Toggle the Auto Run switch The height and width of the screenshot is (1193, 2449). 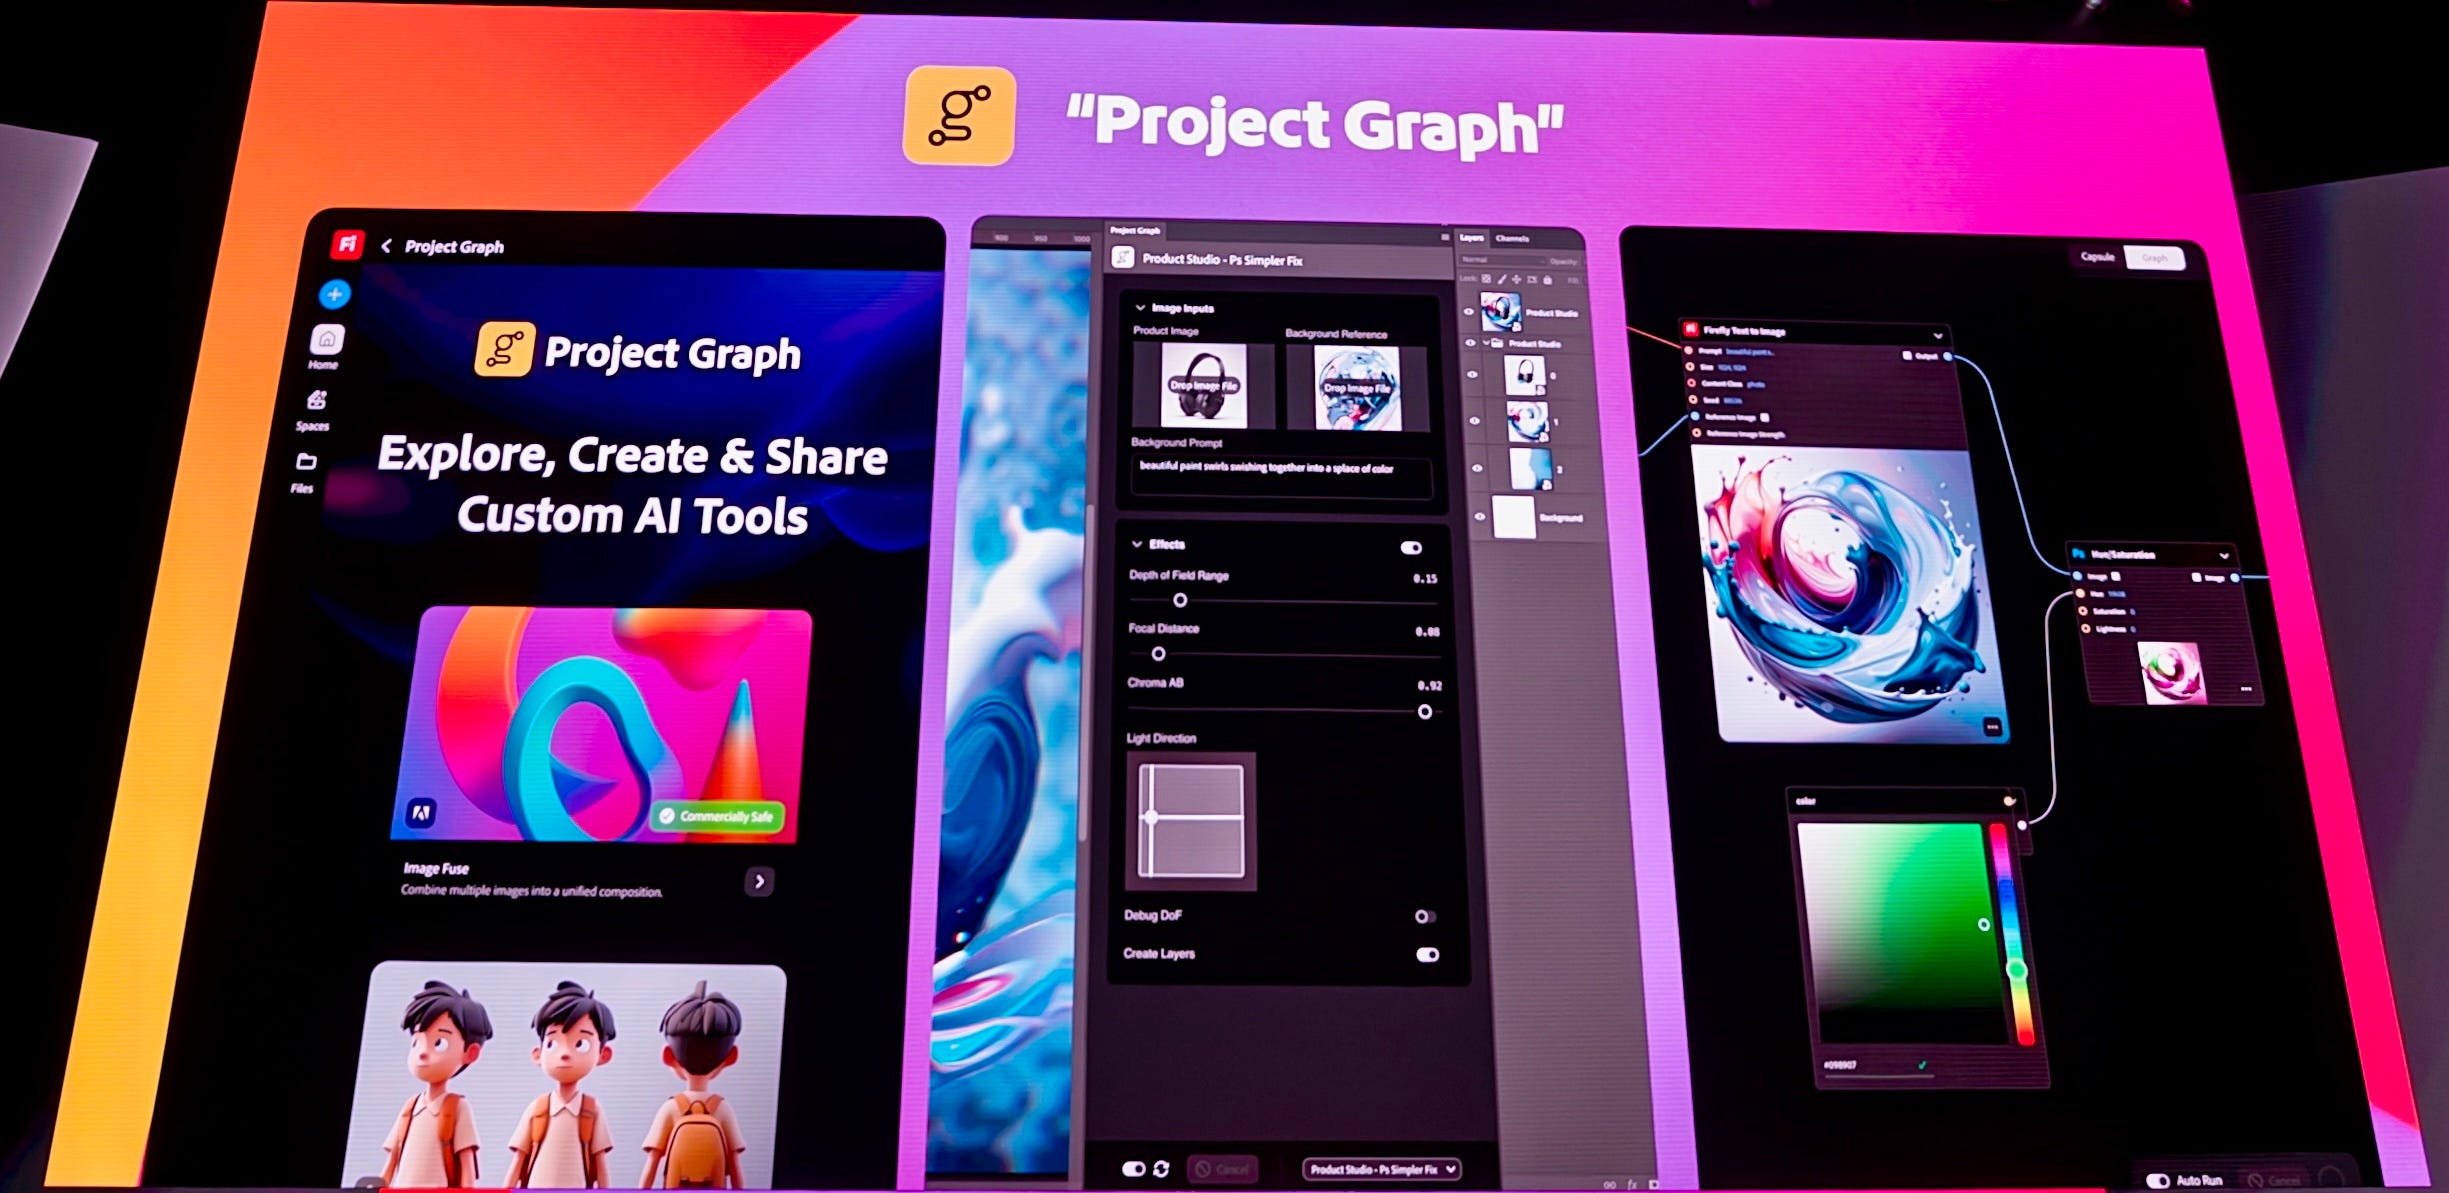click(x=2158, y=1181)
